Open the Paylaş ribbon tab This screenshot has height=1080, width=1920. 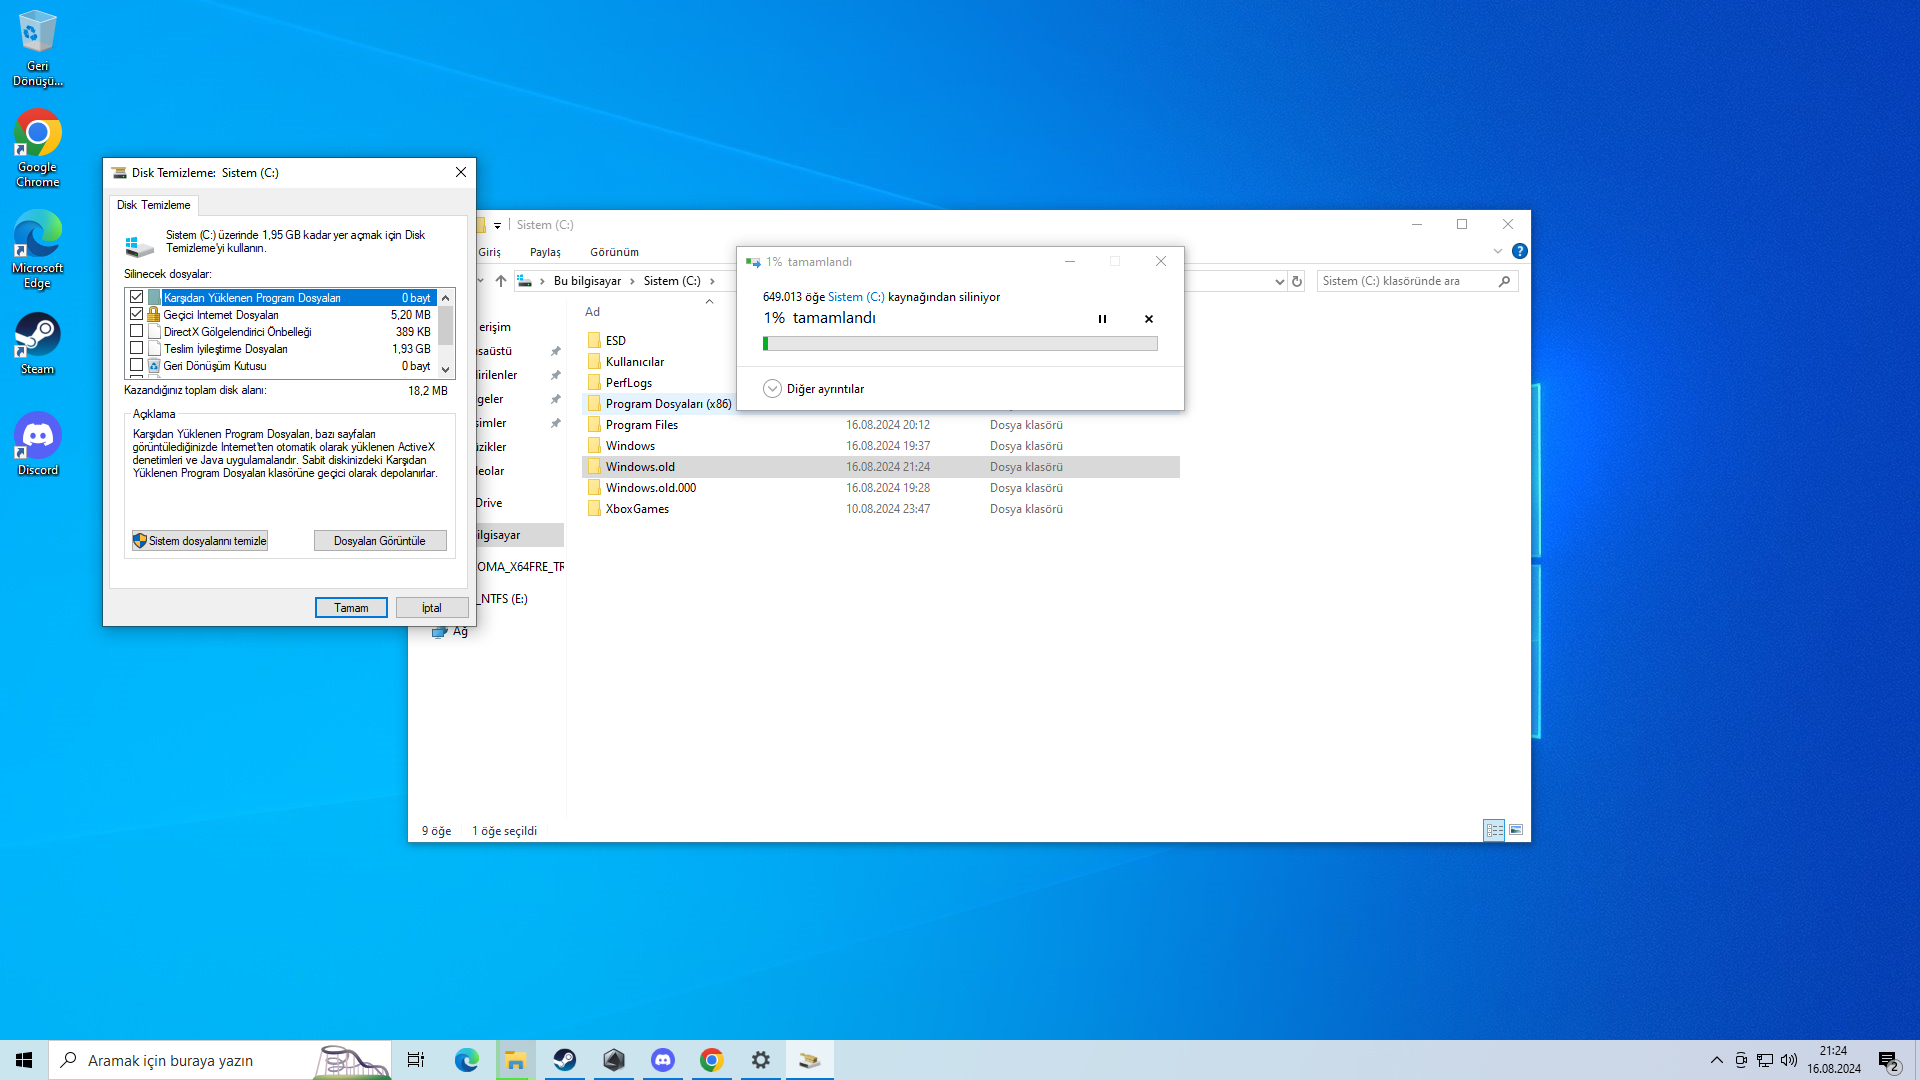tap(545, 252)
